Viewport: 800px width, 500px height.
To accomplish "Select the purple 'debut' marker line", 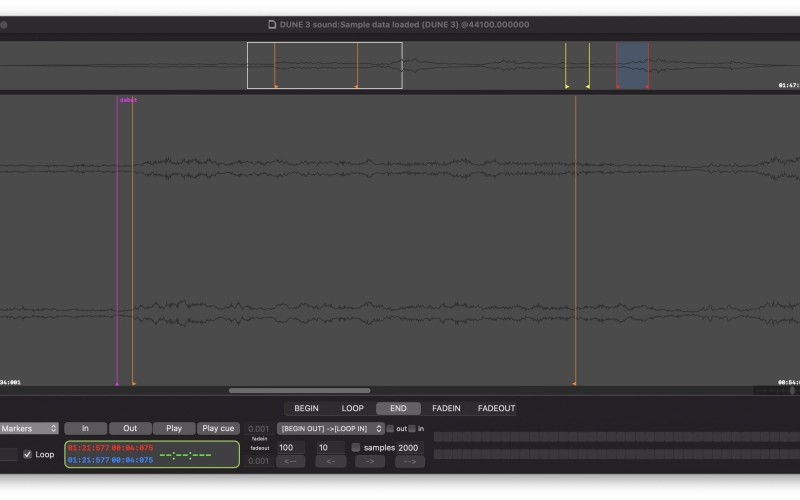I will 117,240.
